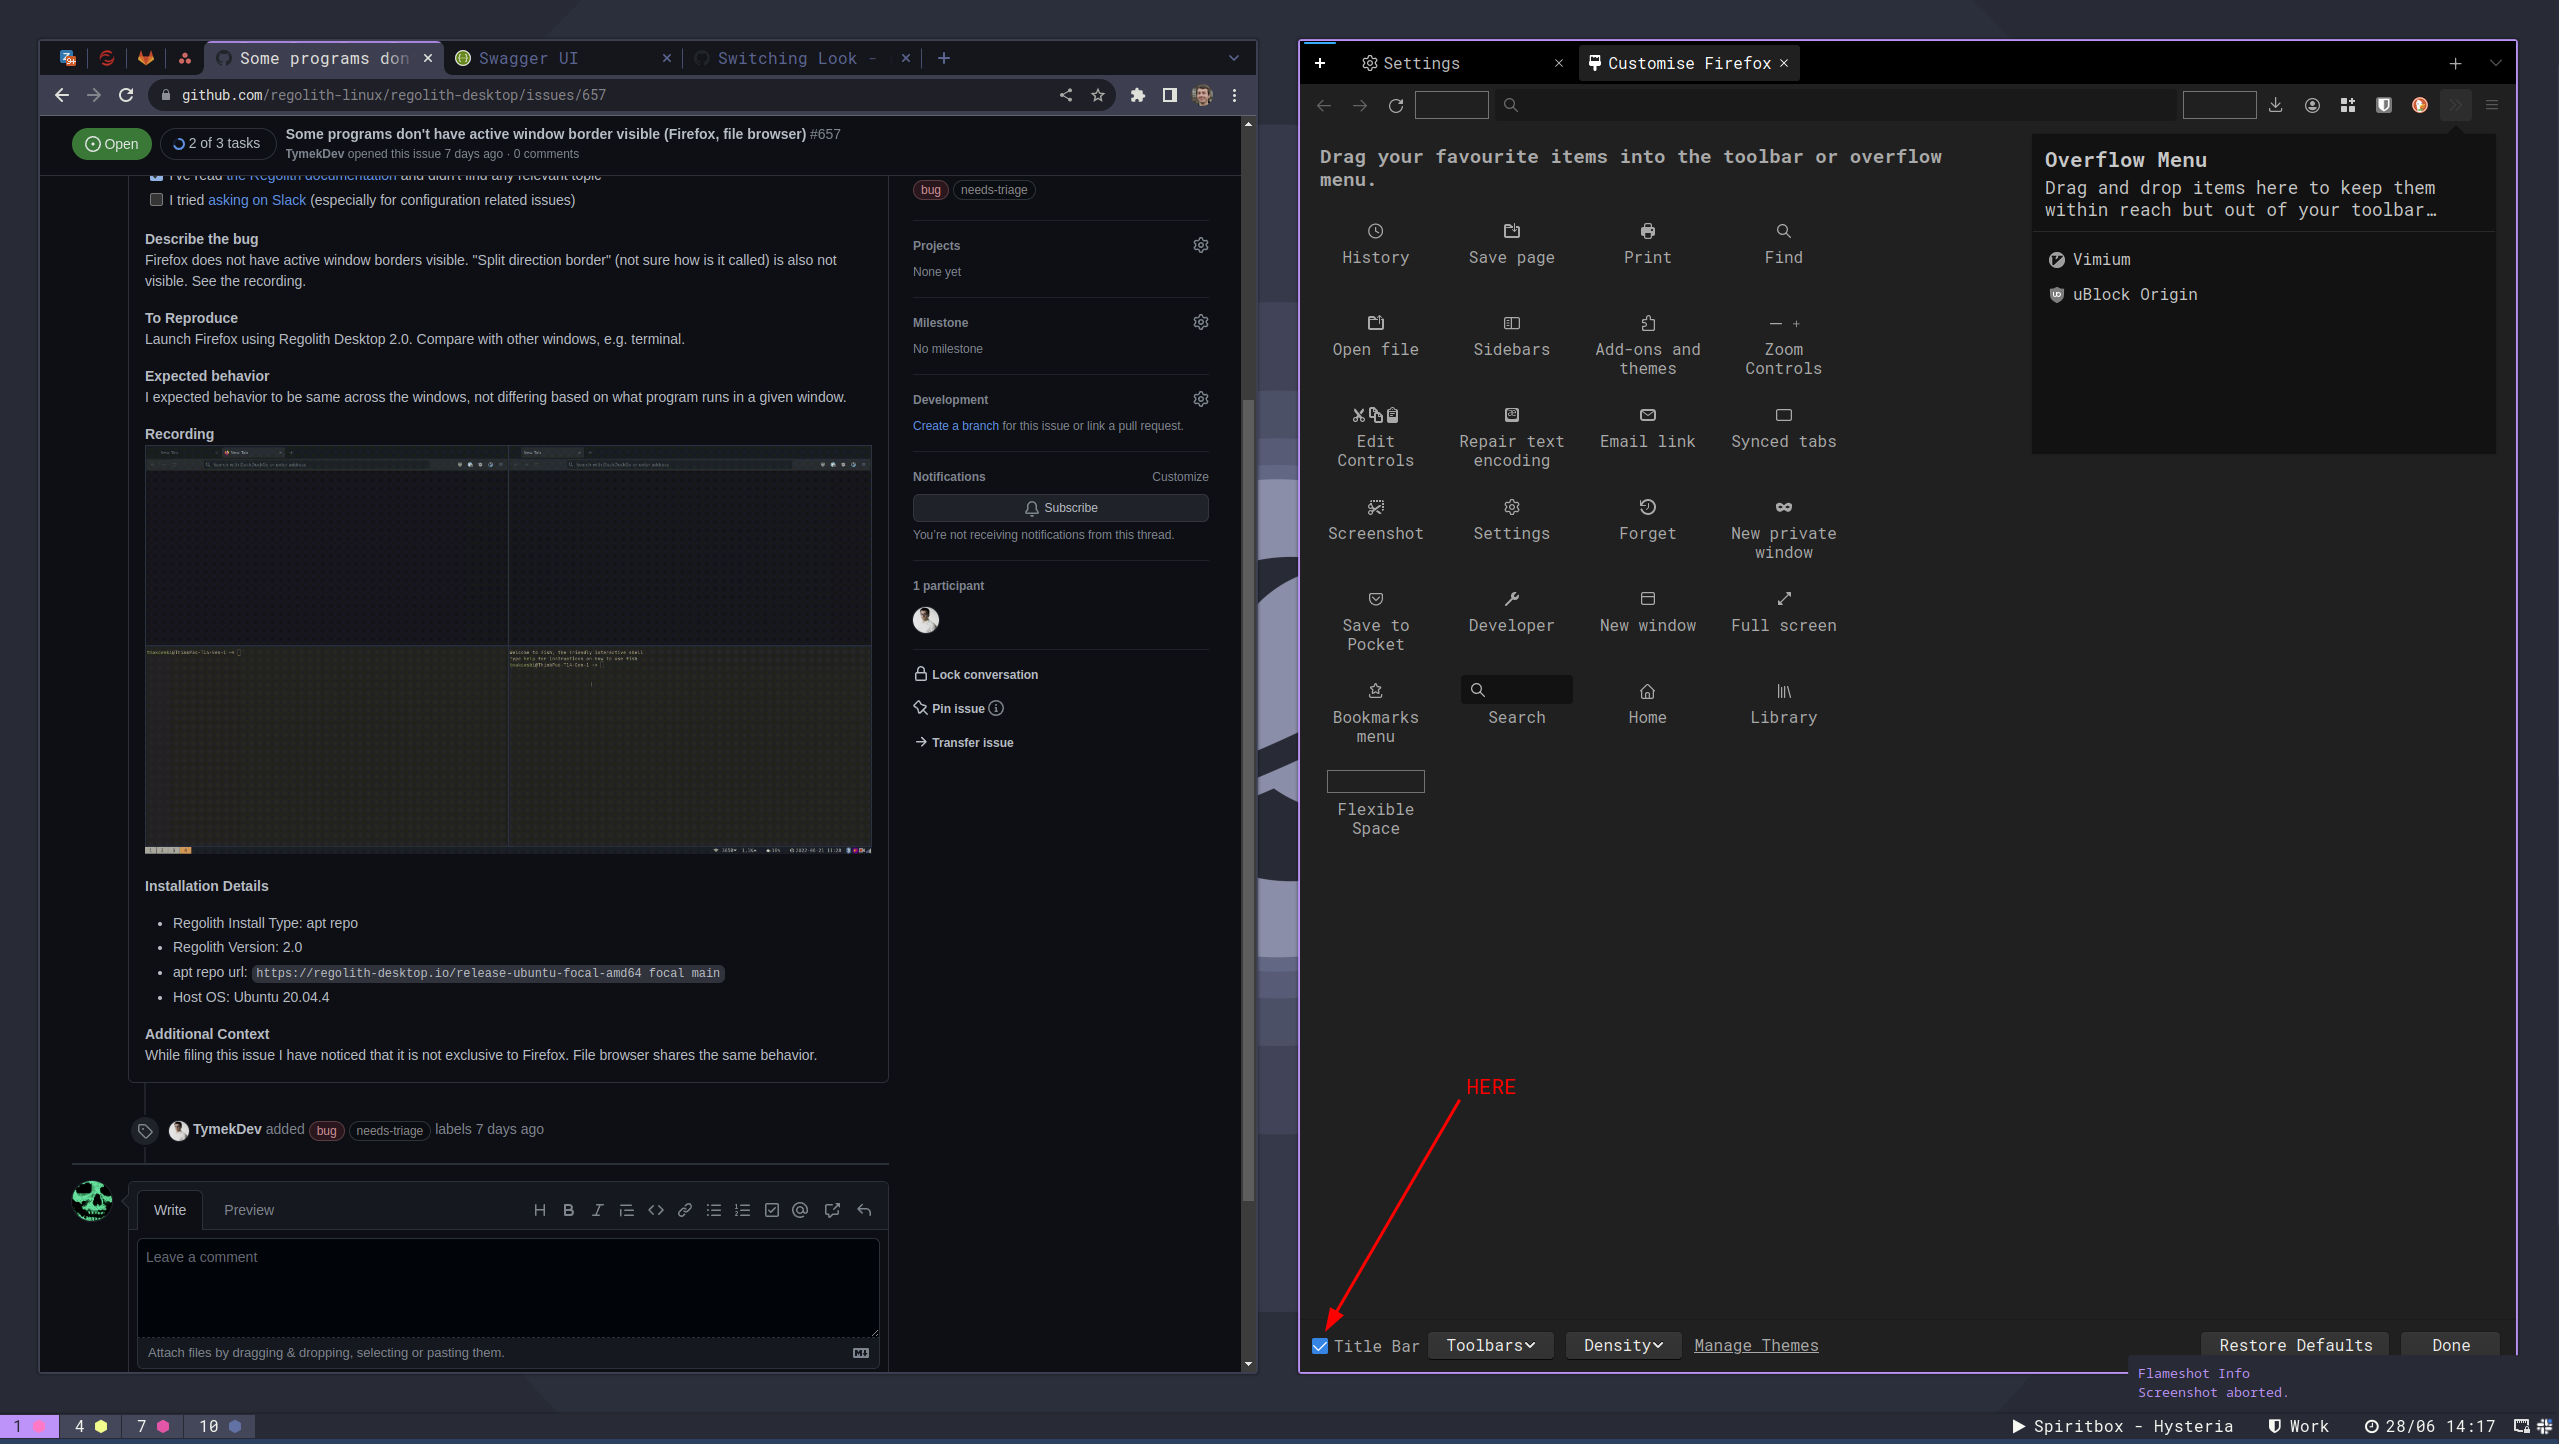This screenshot has height=1444, width=2559.
Task: Insert a link via the comment toolbar
Action: 685,1210
